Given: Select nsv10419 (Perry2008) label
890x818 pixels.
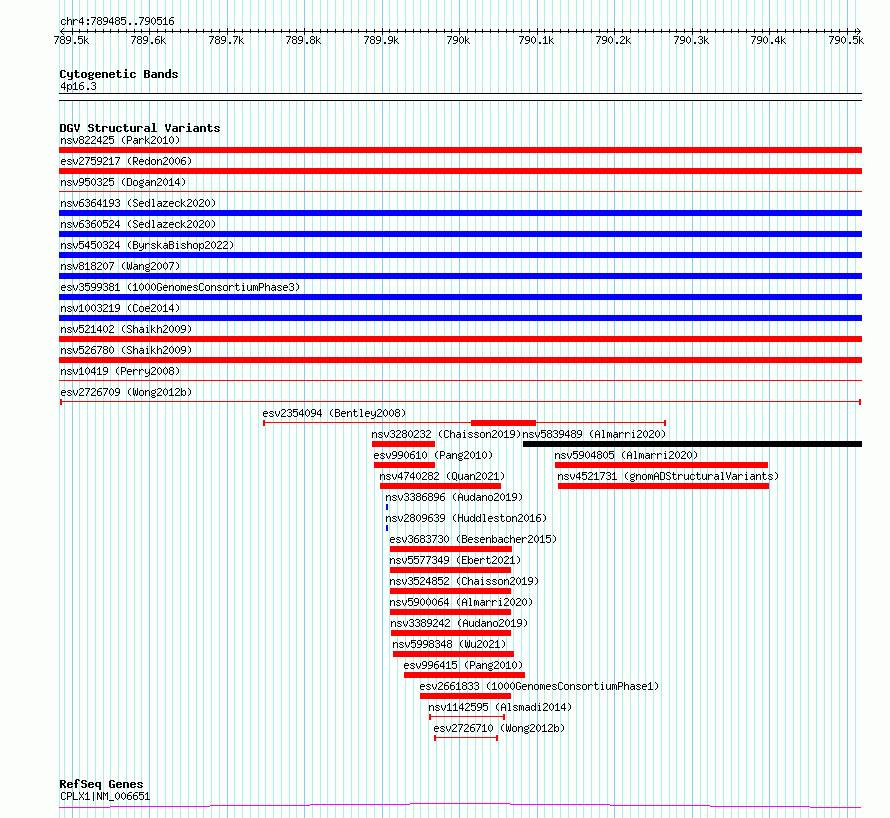Looking at the screenshot, I should [120, 371].
